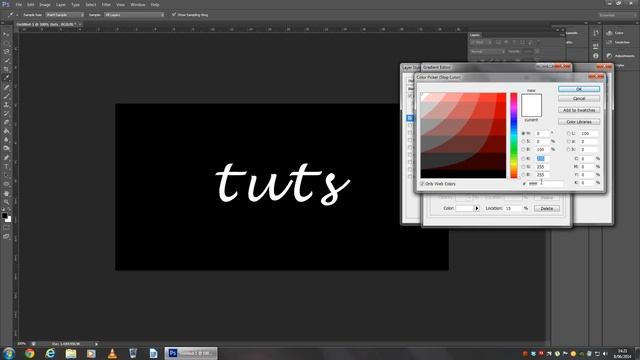Image resolution: width=640 pixels, height=360 pixels.
Task: Click Add to Swatches button
Action: pyautogui.click(x=579, y=110)
